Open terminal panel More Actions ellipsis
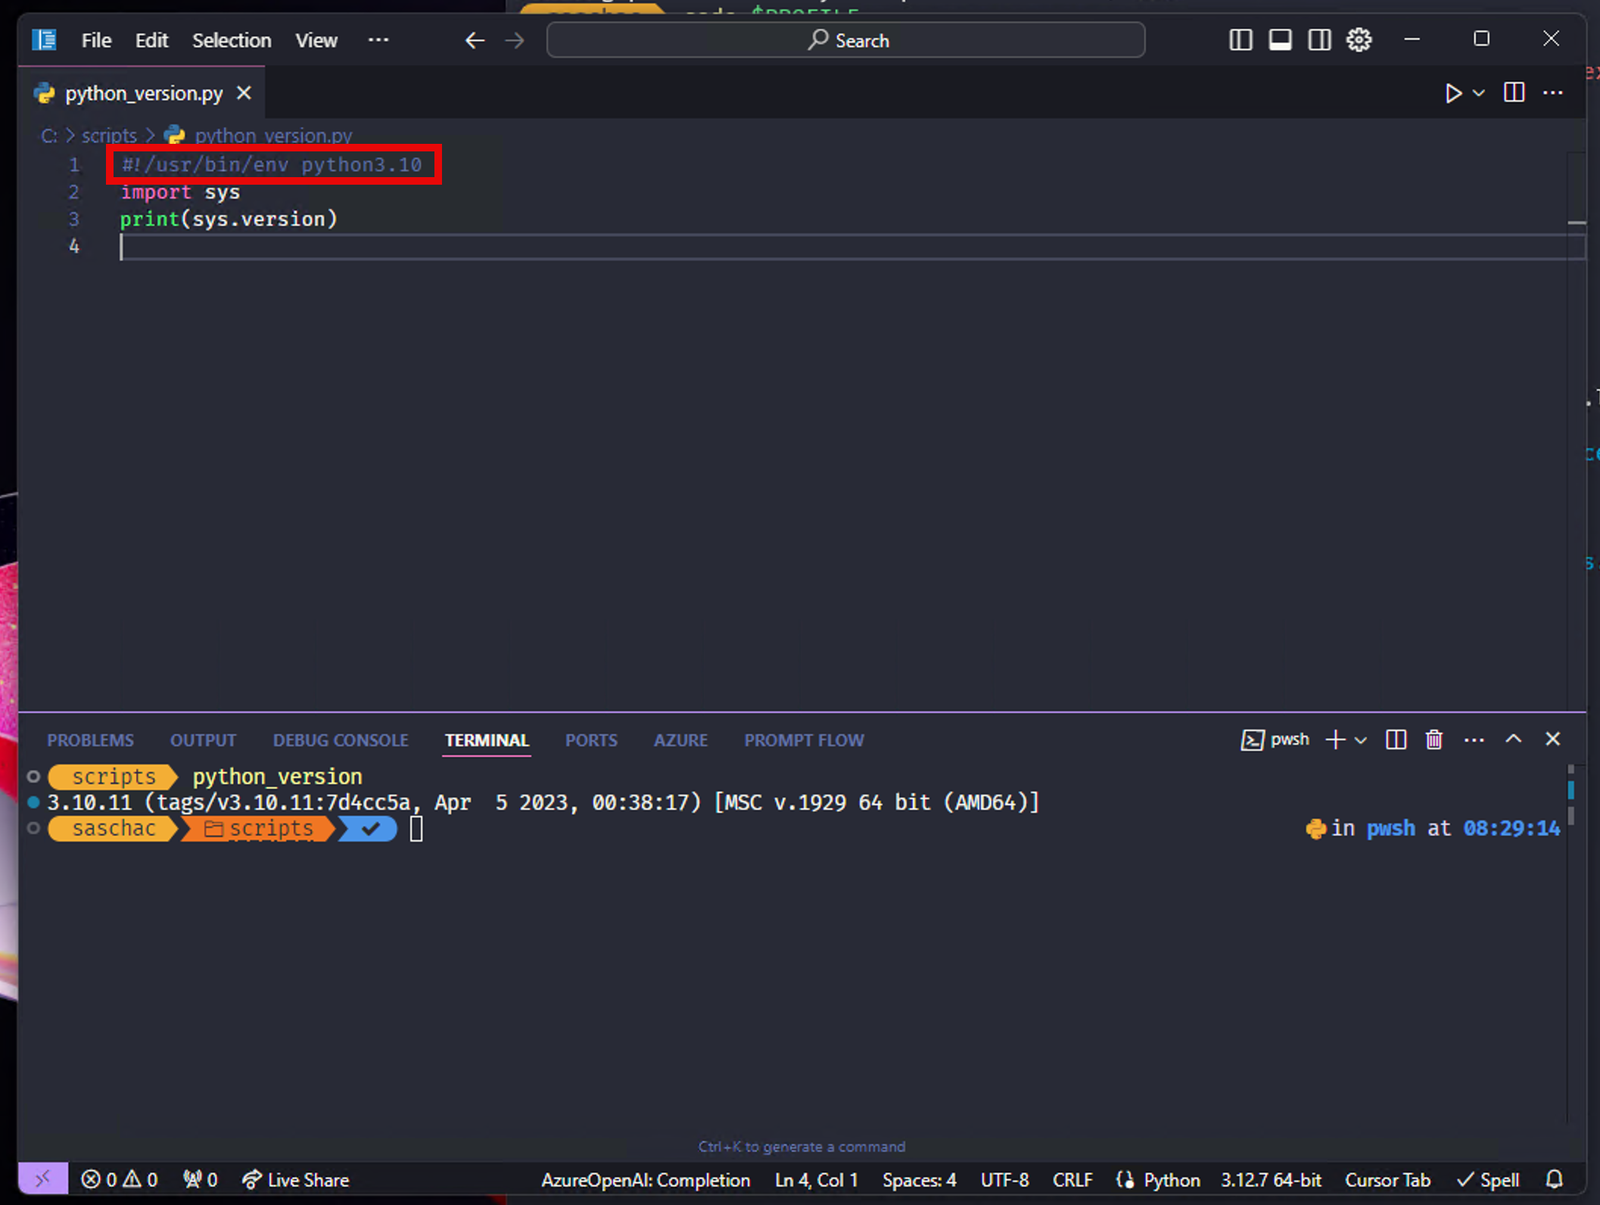The image size is (1600, 1205). pyautogui.click(x=1474, y=740)
